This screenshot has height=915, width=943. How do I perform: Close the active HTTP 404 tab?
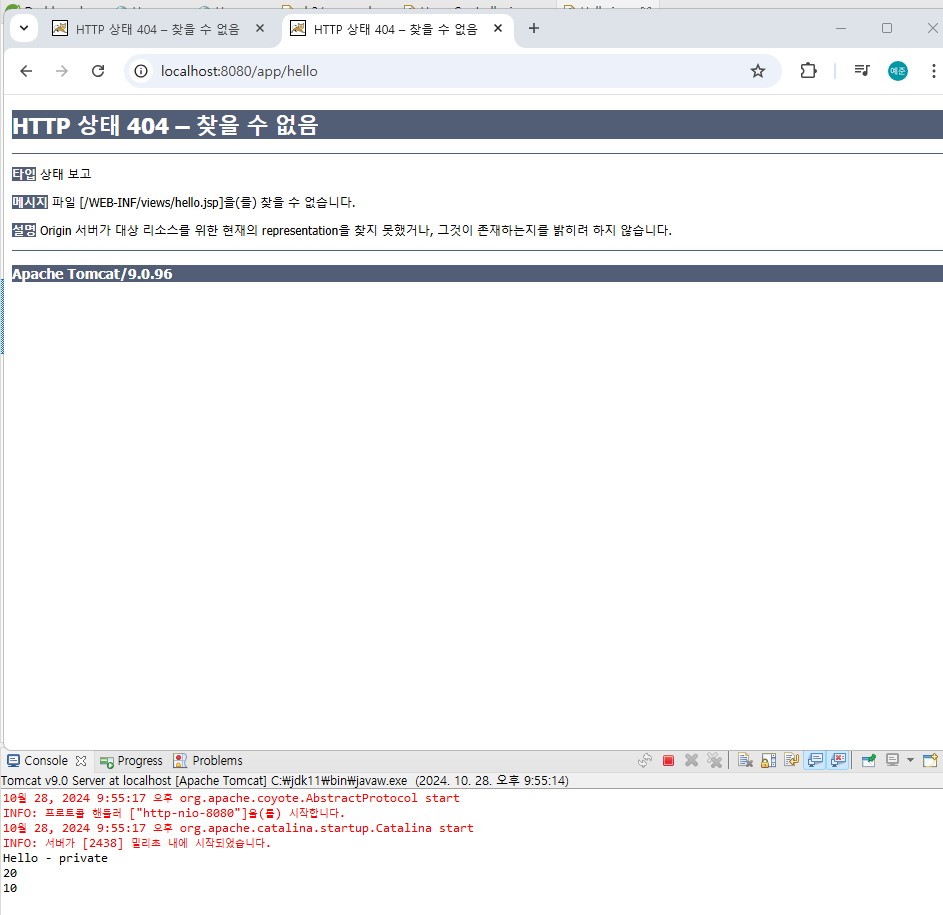tap(498, 28)
